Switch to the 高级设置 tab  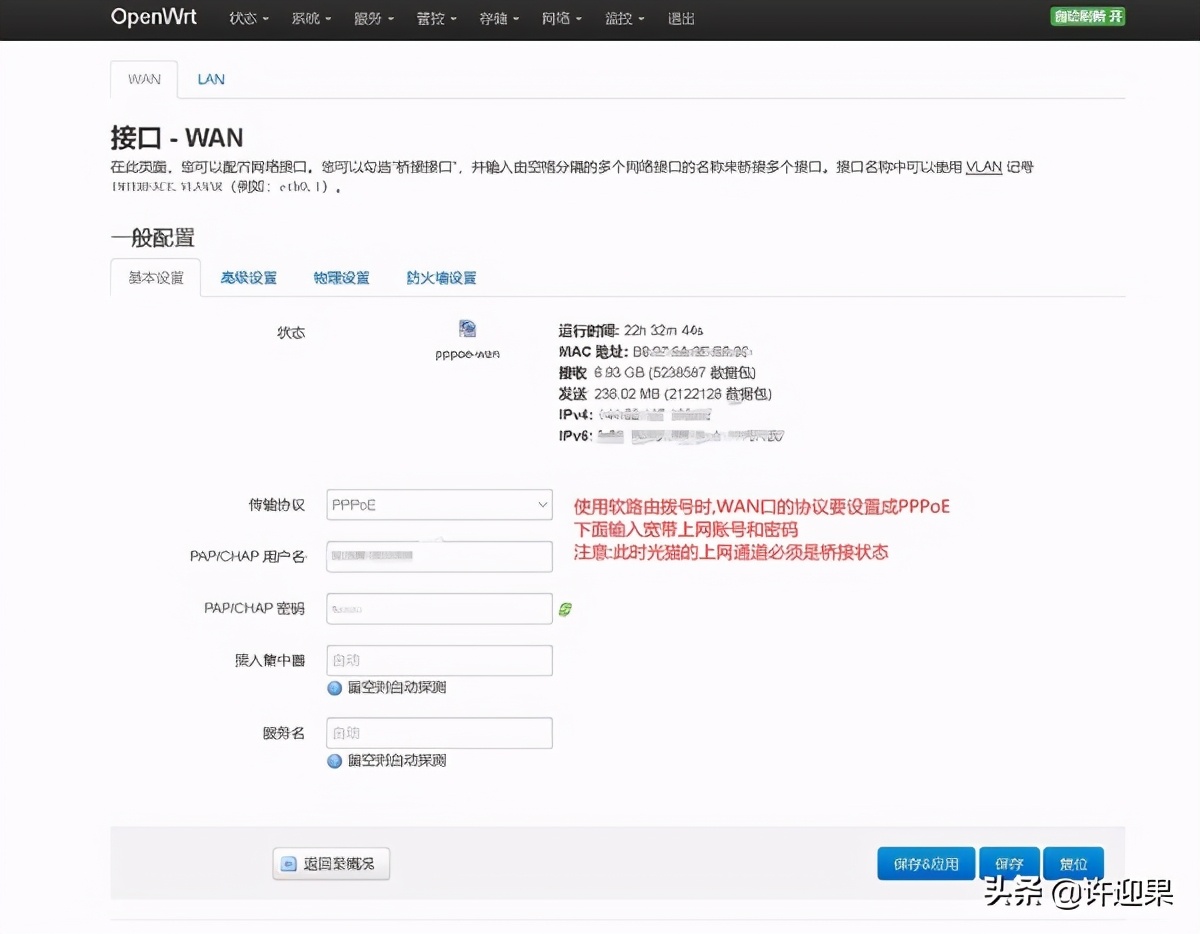[248, 277]
